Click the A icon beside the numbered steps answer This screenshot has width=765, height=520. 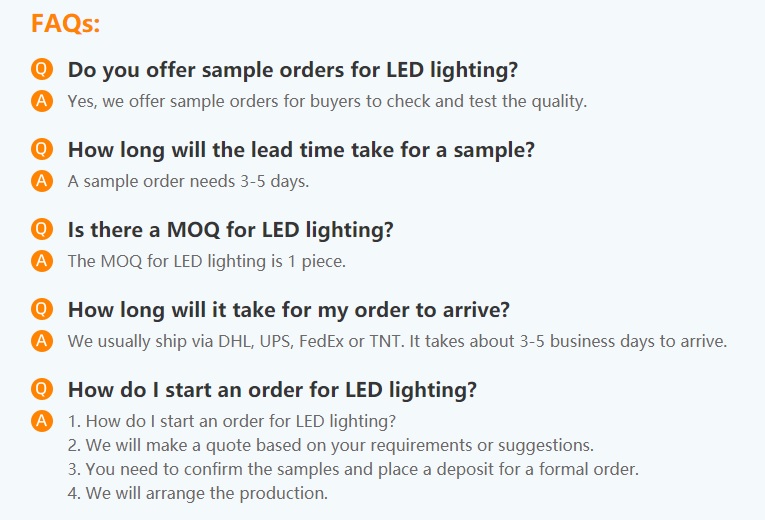coord(41,421)
